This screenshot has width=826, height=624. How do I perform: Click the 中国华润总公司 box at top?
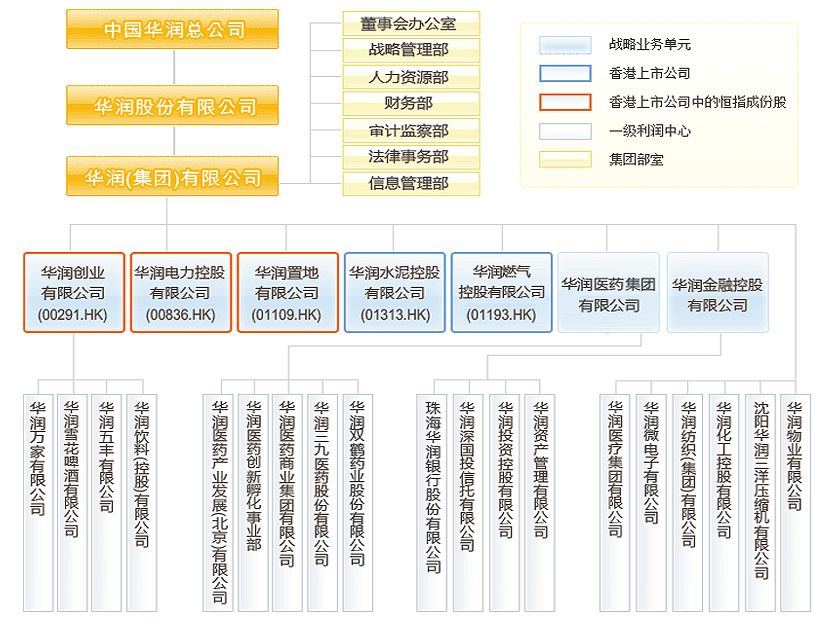[174, 29]
